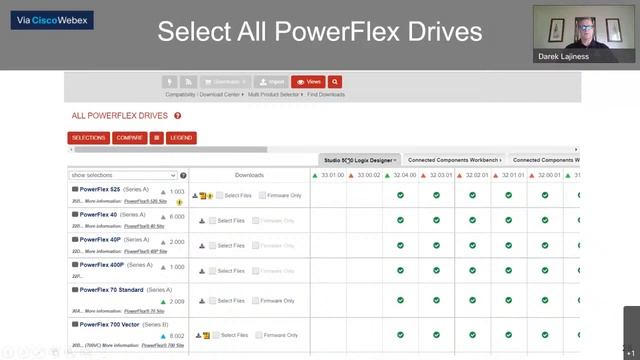This screenshot has width=640, height=360.
Task: Follow the PowerFlex 700 Site link
Action: [162, 345]
